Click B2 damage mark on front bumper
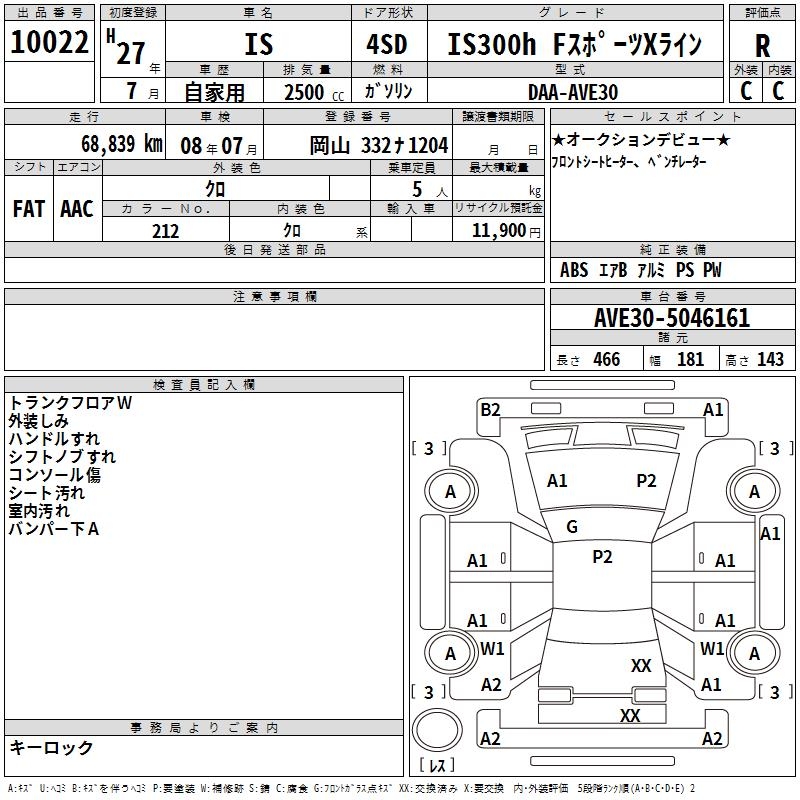Viewport: 800px width, 800px height. coord(490,410)
